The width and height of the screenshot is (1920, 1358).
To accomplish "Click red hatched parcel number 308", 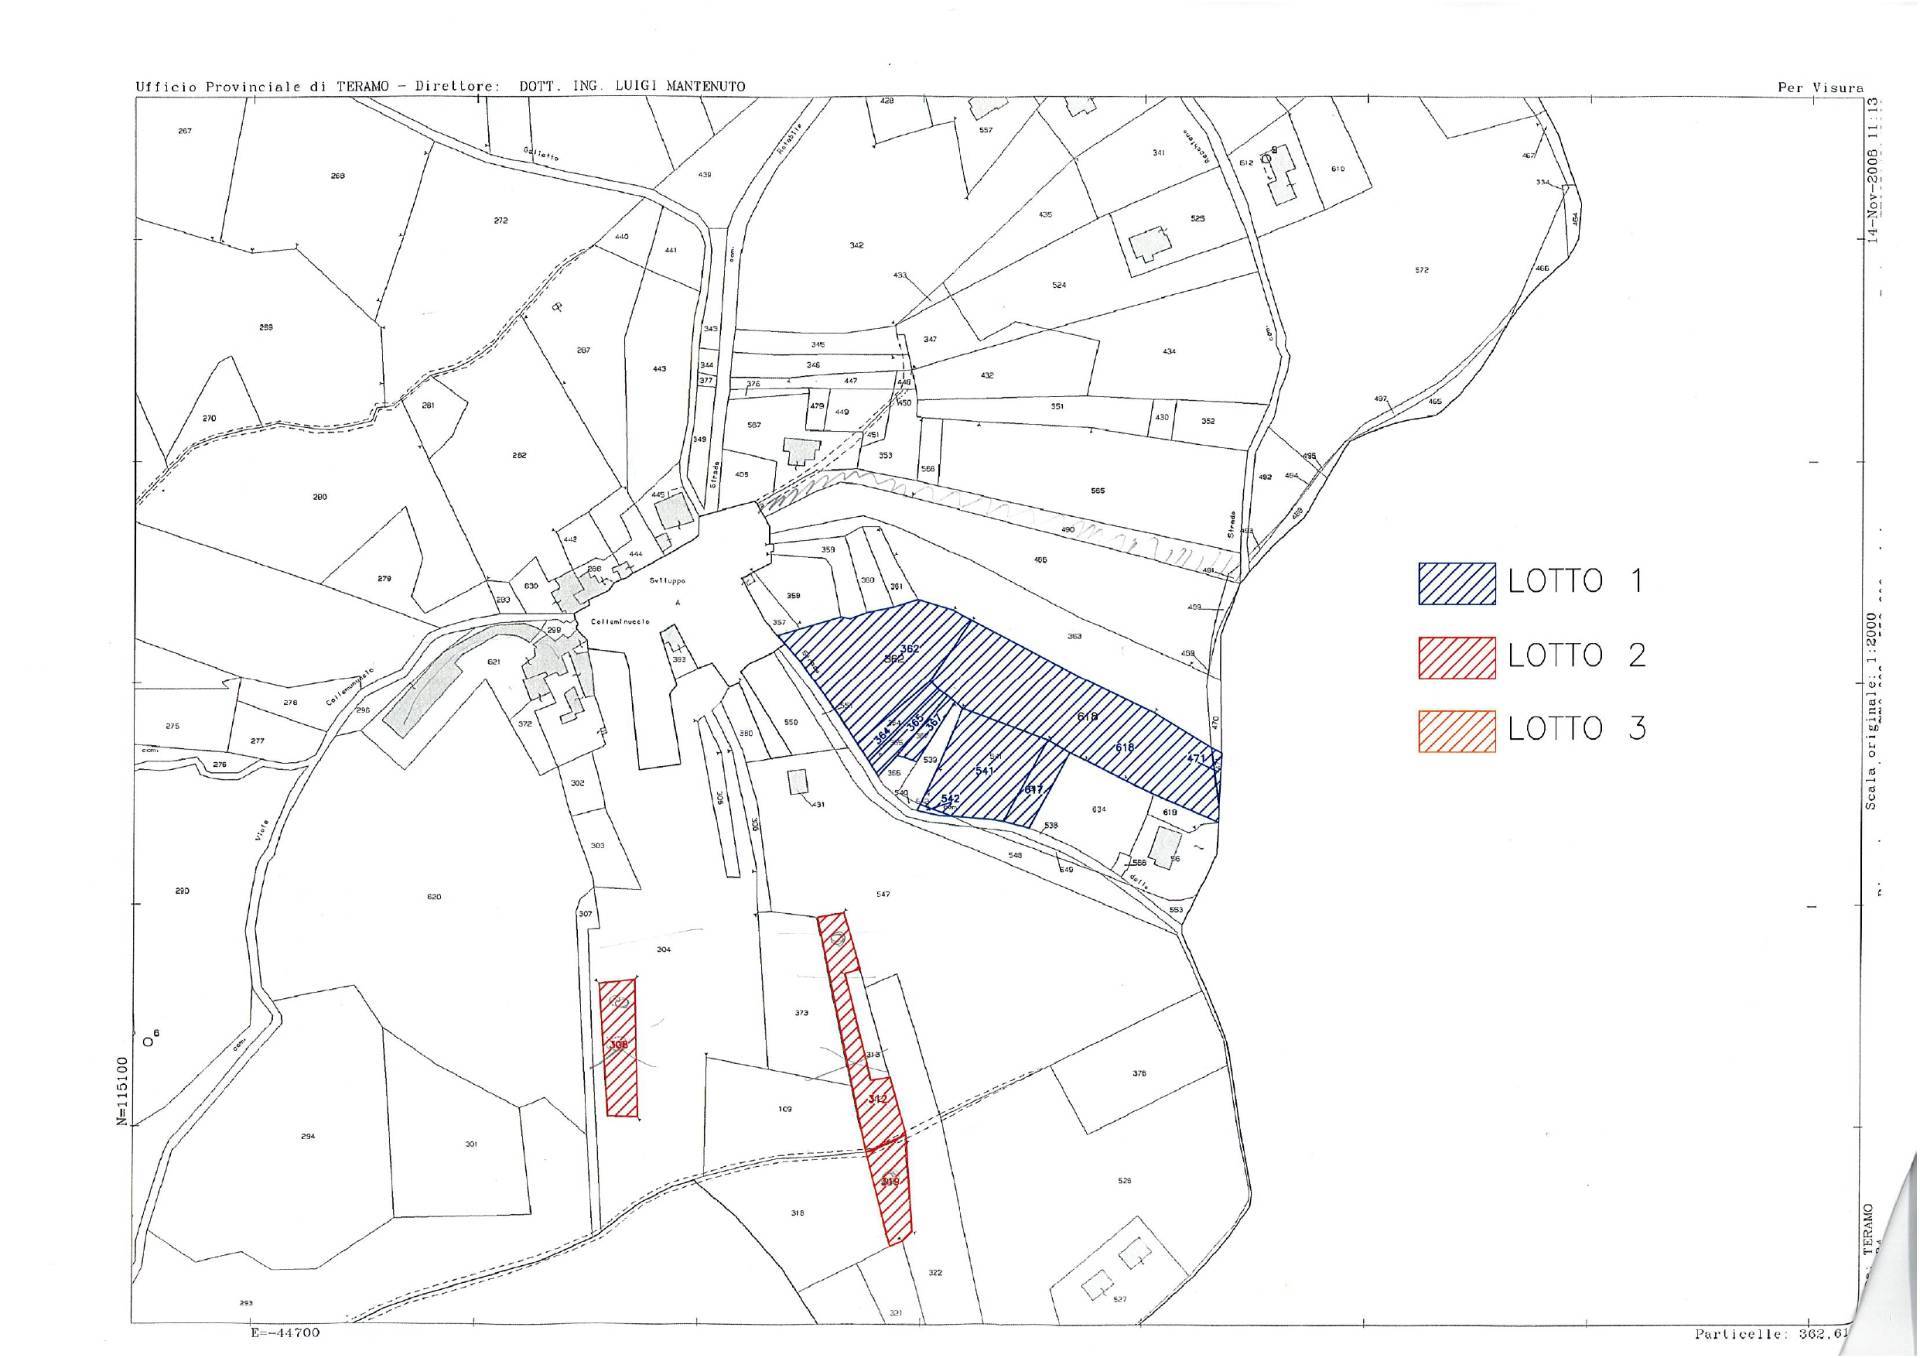I will pos(619,1045).
